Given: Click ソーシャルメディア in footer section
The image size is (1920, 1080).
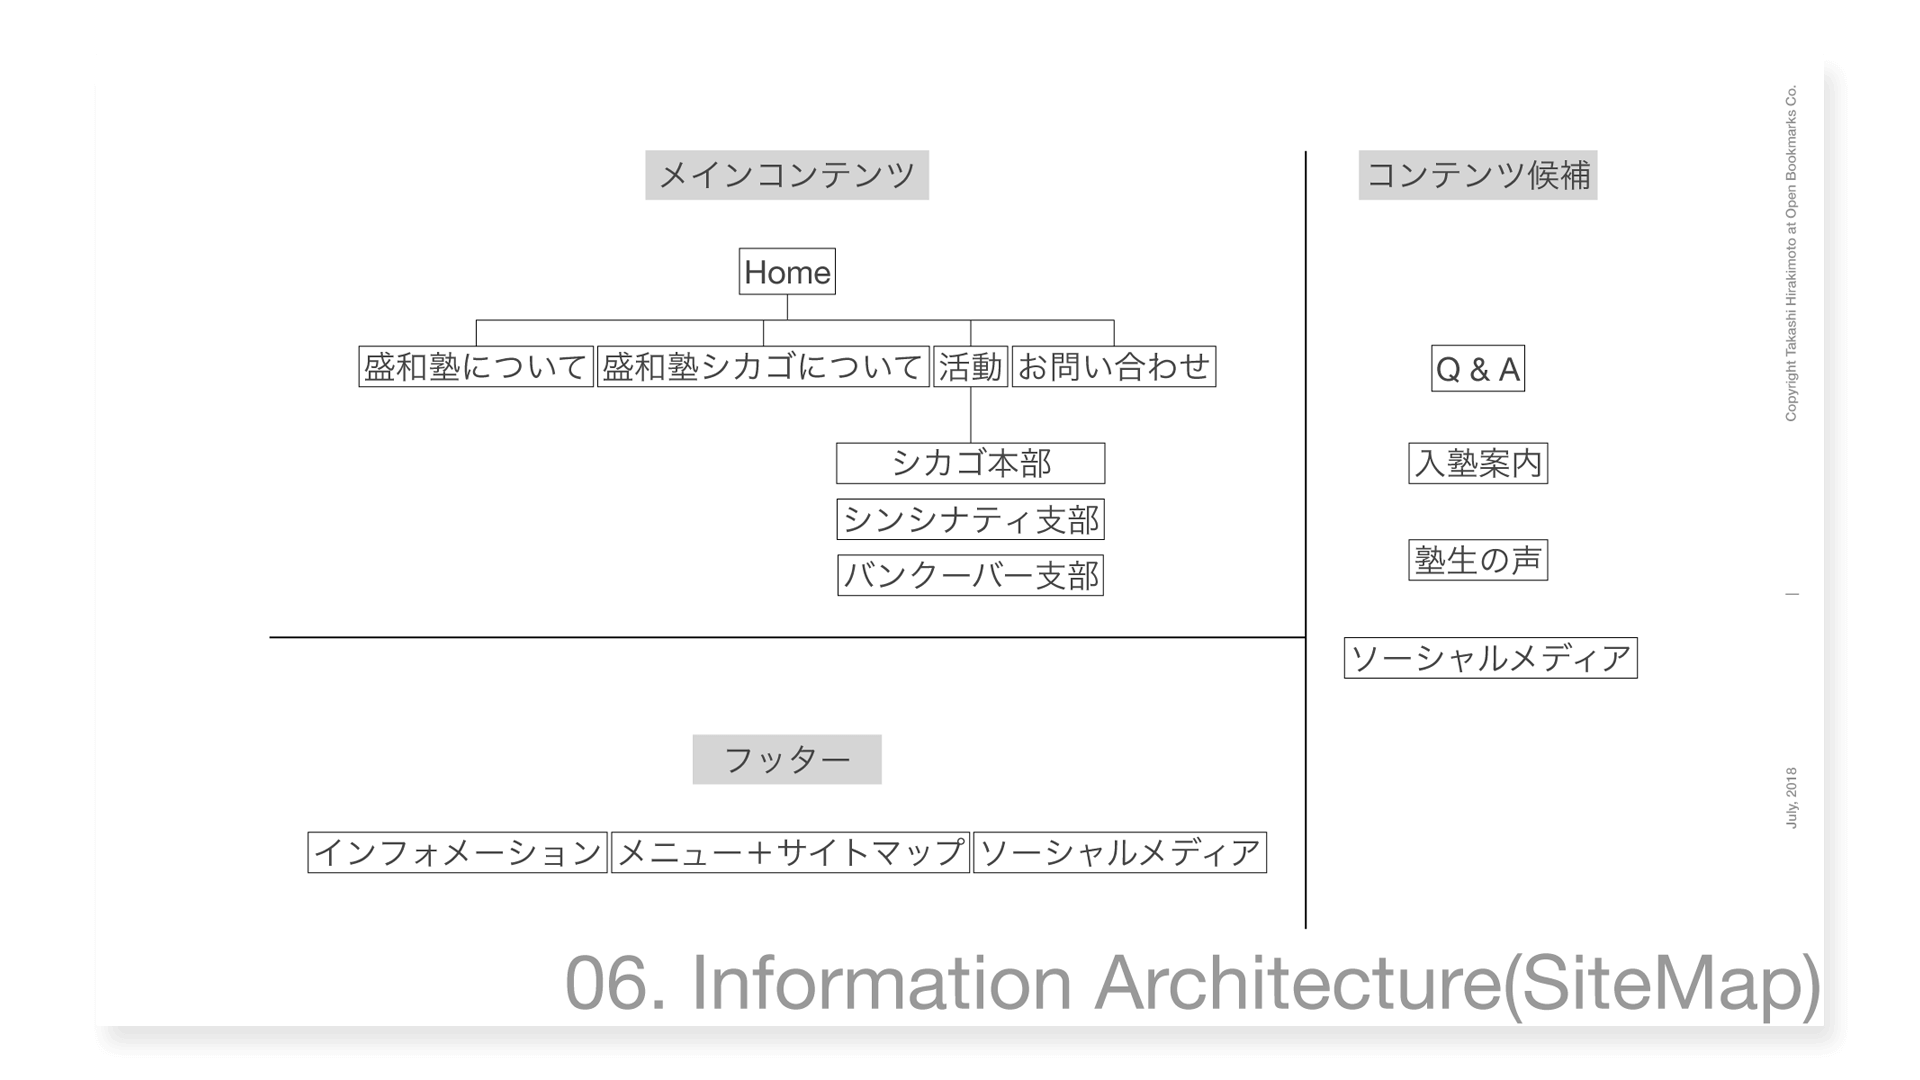Looking at the screenshot, I should click(x=1120, y=852).
